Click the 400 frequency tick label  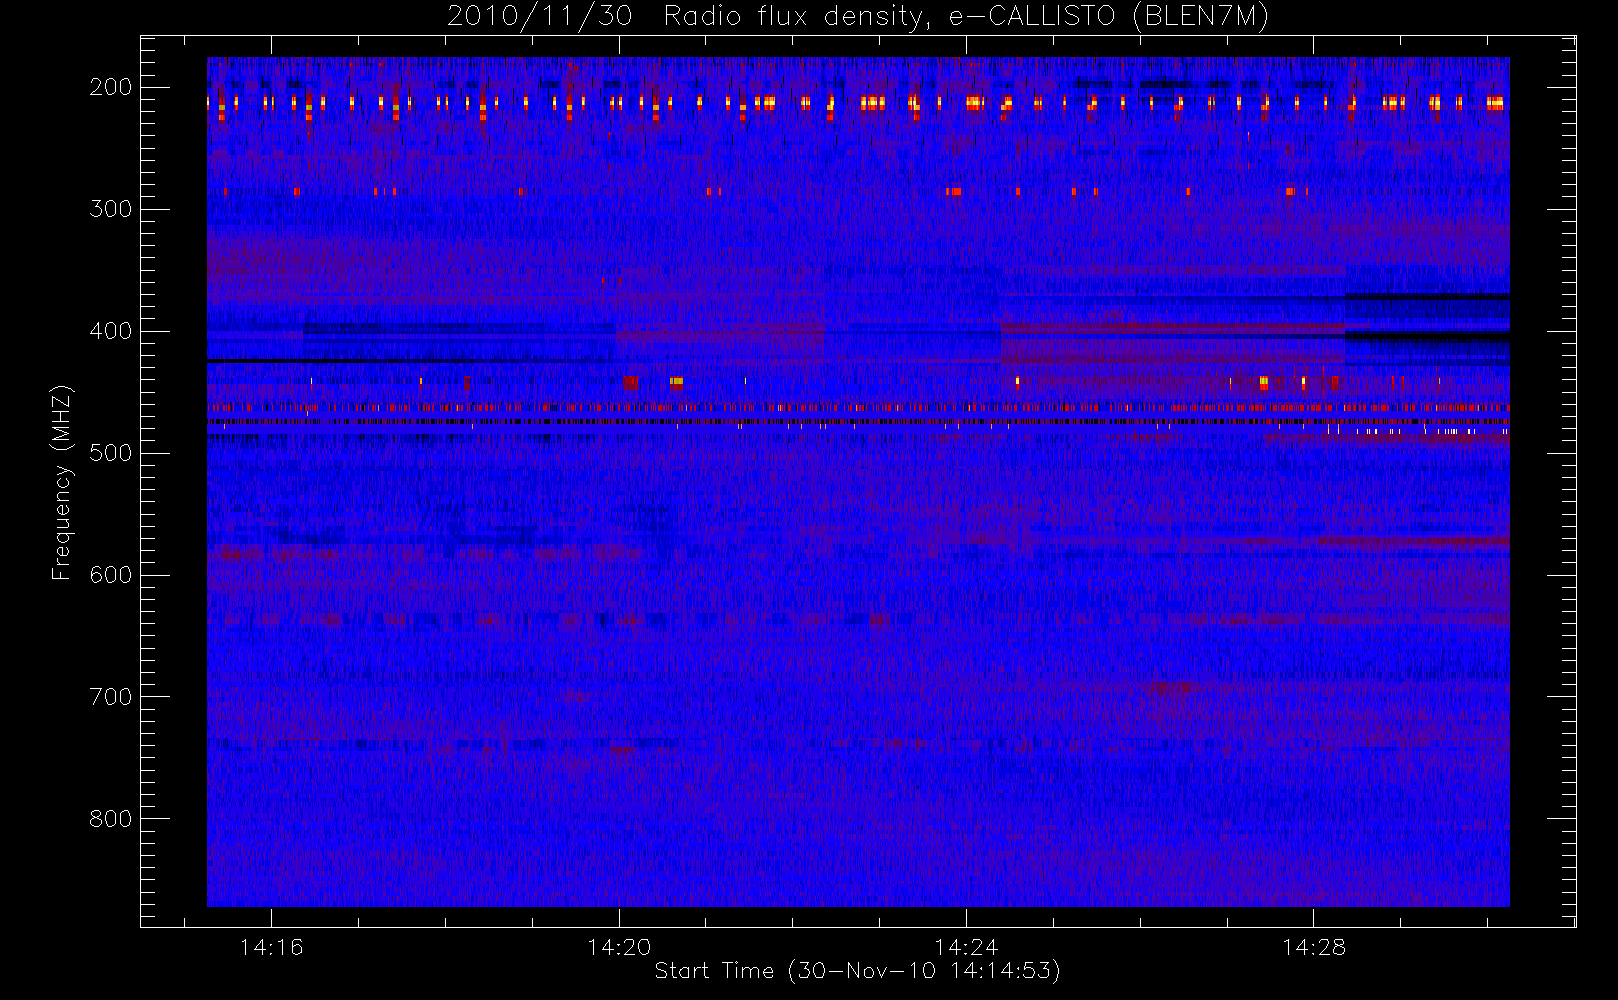110,331
